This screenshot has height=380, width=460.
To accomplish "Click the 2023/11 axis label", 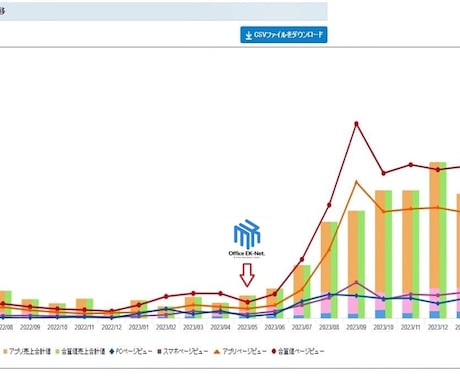I will click(411, 327).
